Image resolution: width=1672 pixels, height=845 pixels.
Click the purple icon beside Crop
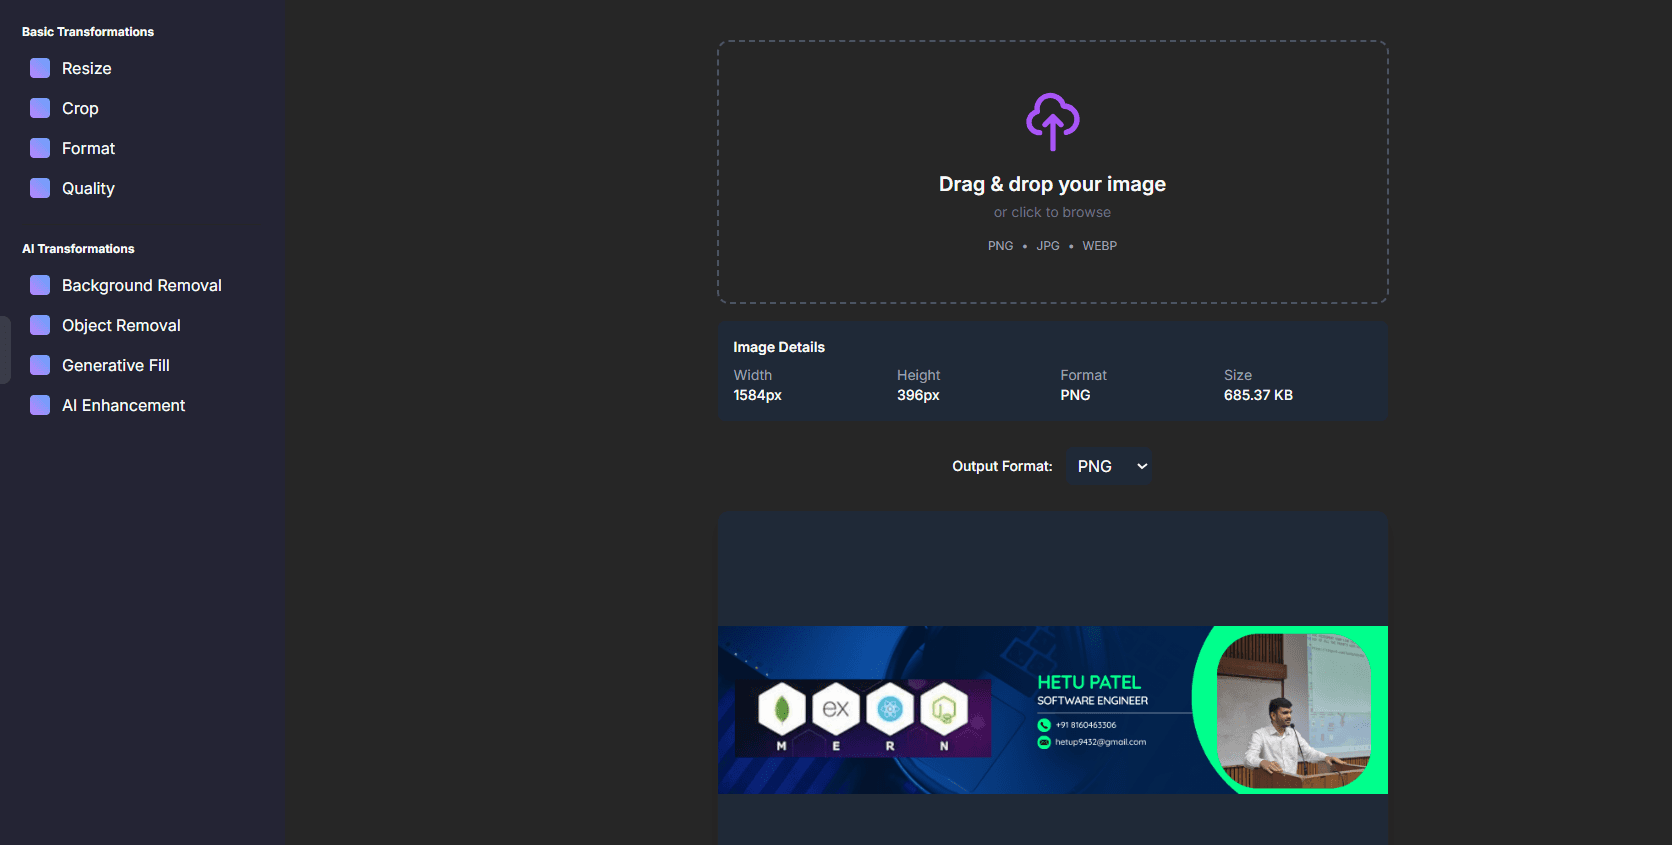pos(40,108)
